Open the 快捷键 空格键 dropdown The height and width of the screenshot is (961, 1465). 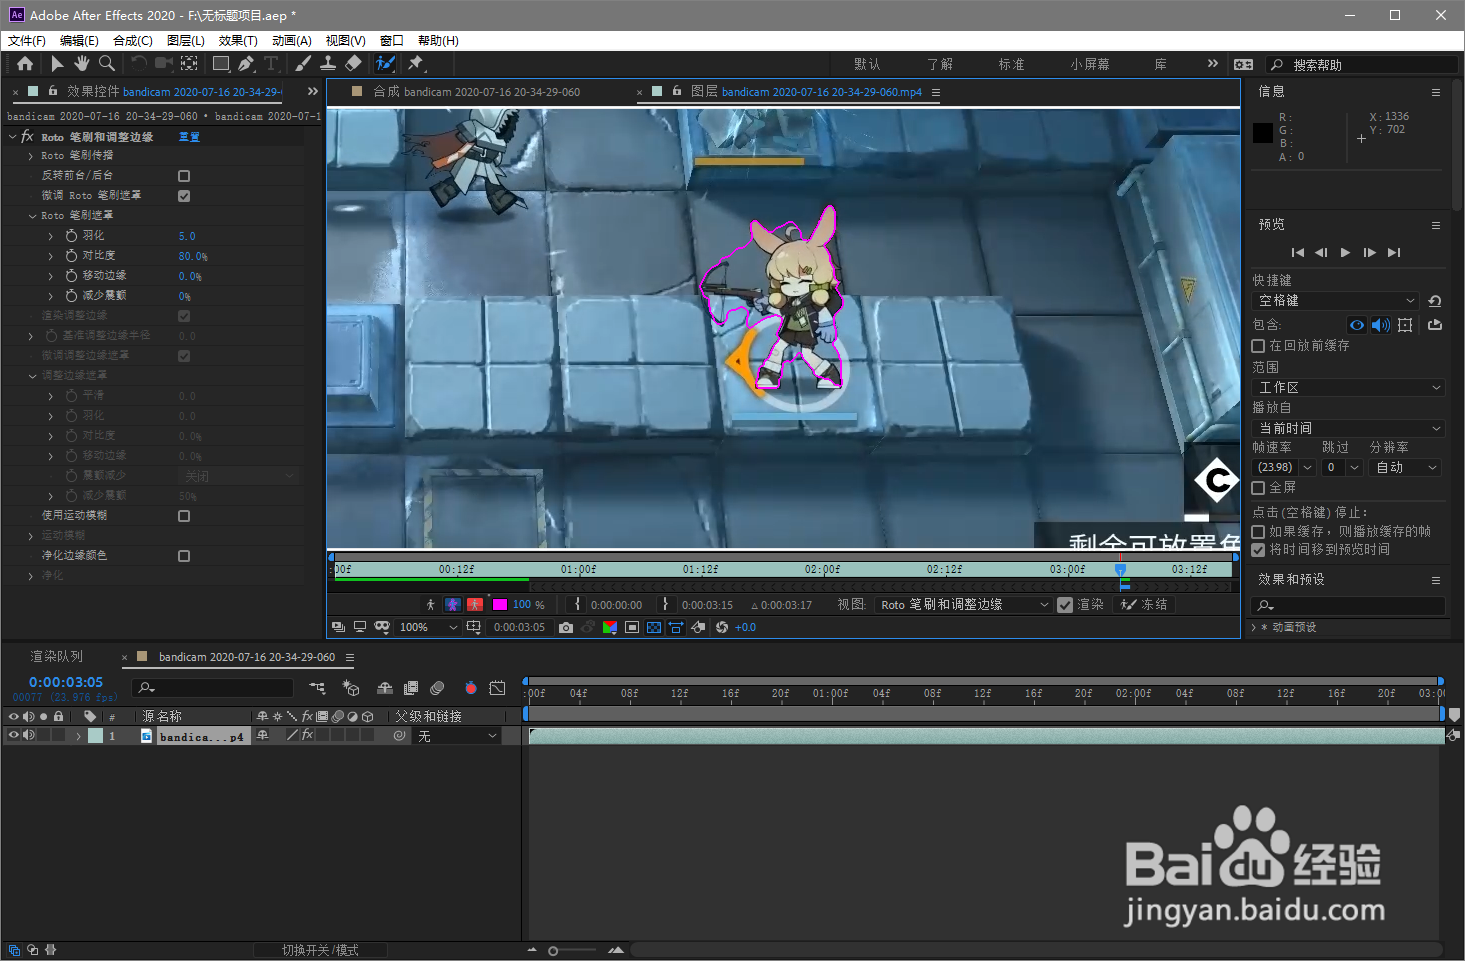coord(1335,301)
